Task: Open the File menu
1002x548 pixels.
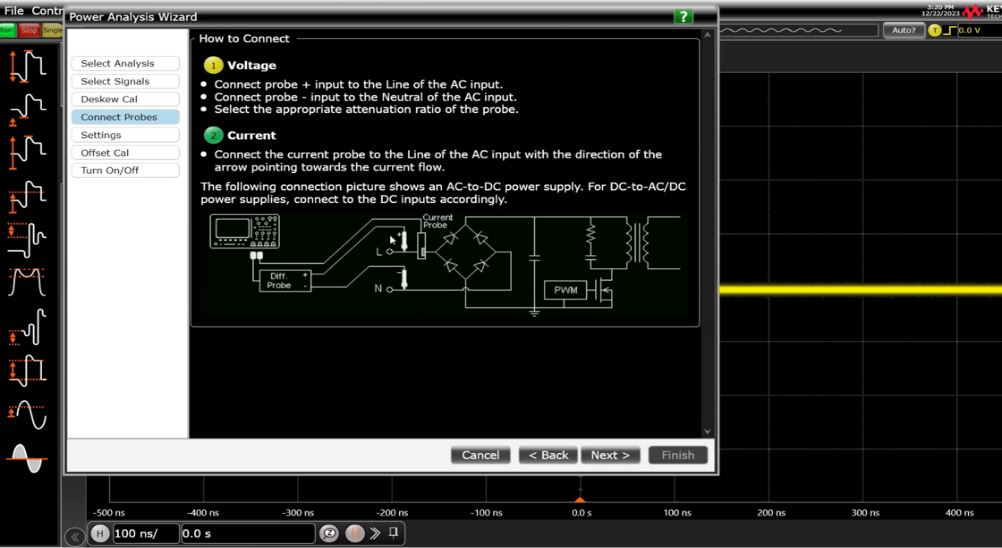Action: tap(14, 10)
